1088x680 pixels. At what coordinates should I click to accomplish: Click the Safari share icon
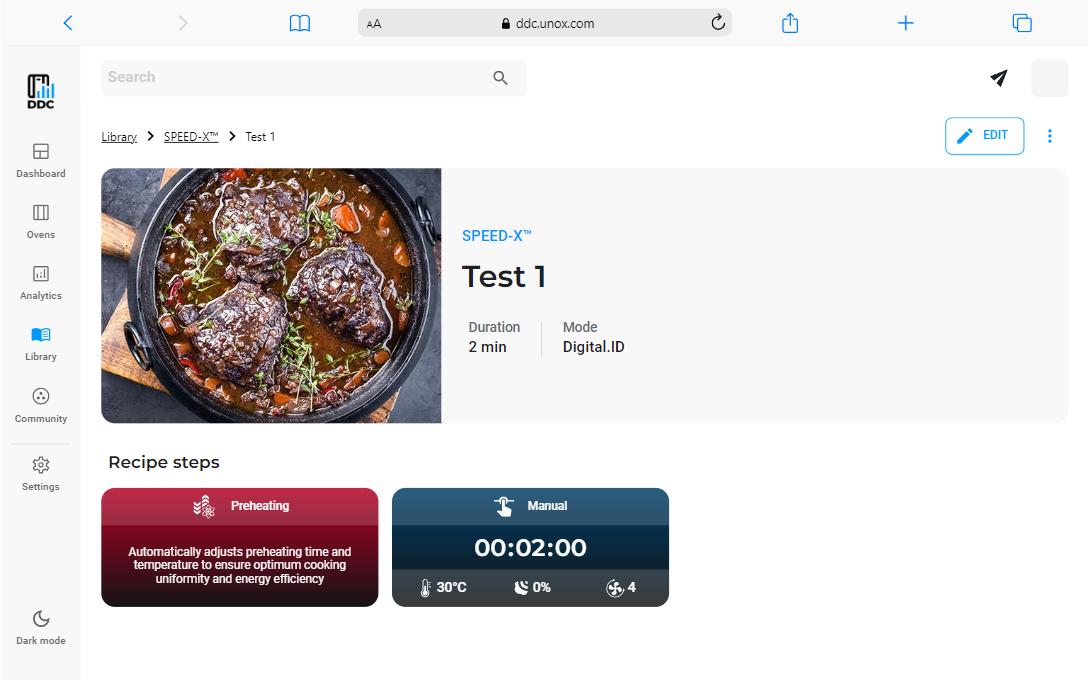coord(789,22)
